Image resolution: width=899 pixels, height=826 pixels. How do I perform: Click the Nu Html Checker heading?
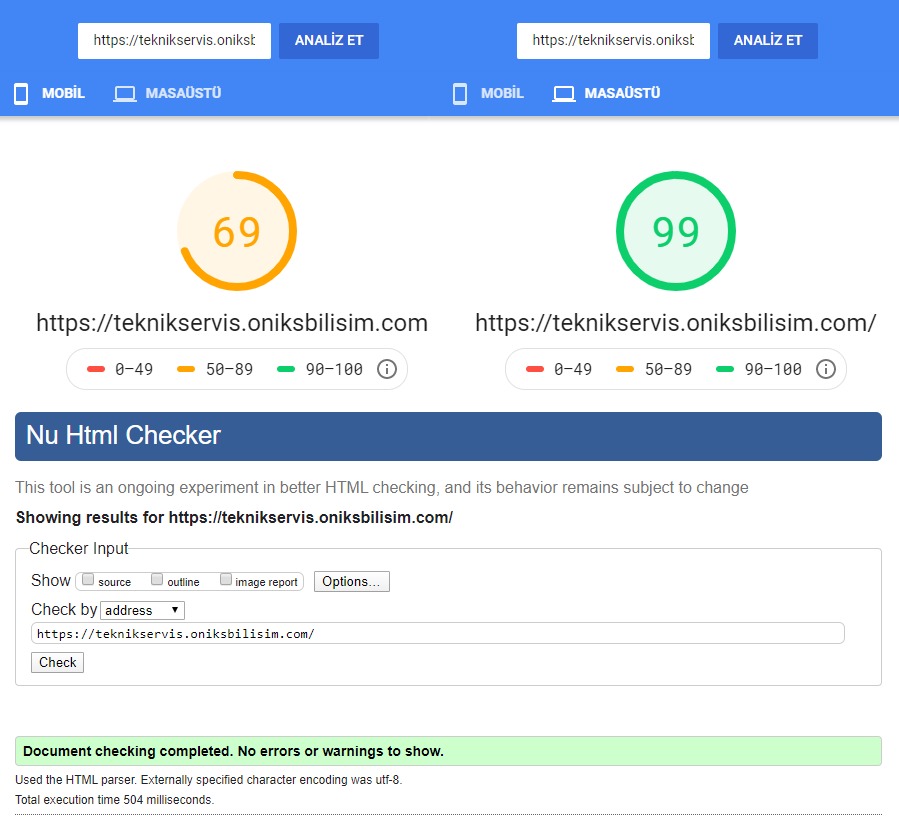123,435
